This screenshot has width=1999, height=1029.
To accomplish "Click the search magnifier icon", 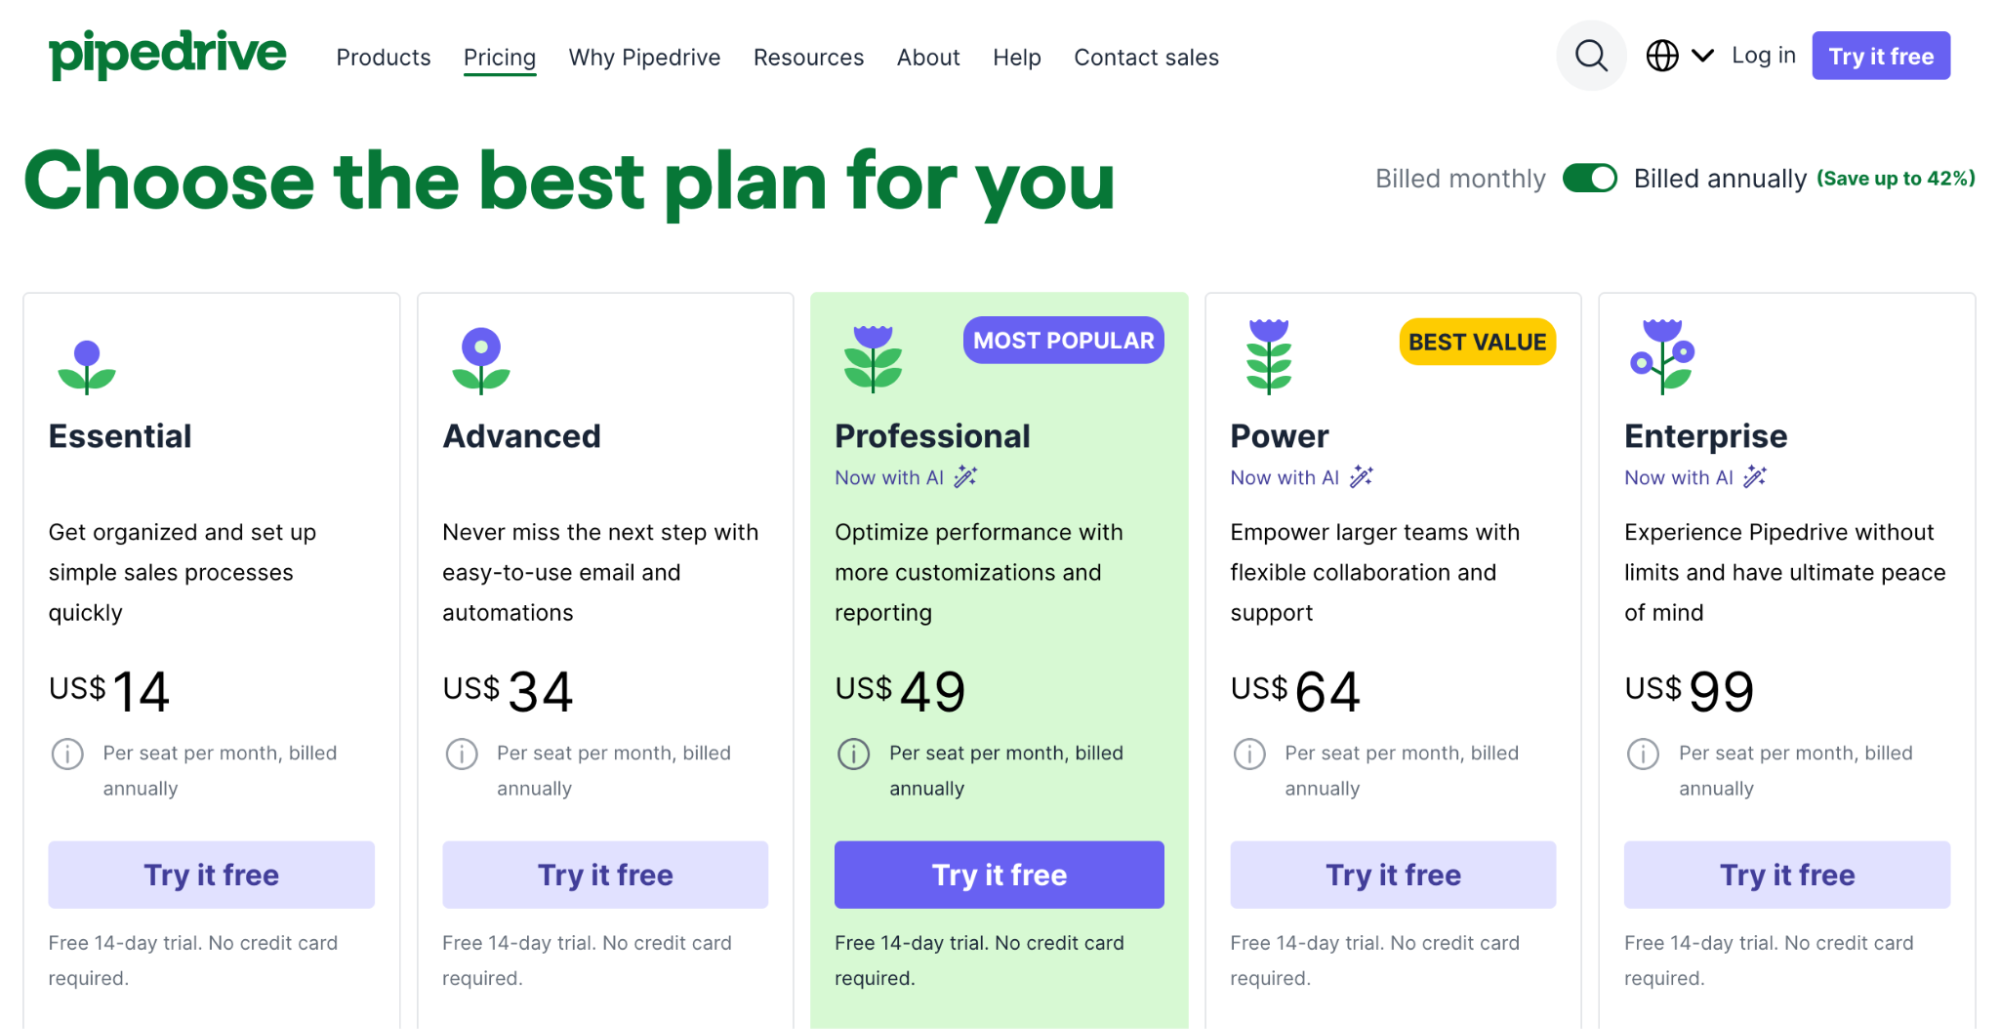I will pos(1590,56).
